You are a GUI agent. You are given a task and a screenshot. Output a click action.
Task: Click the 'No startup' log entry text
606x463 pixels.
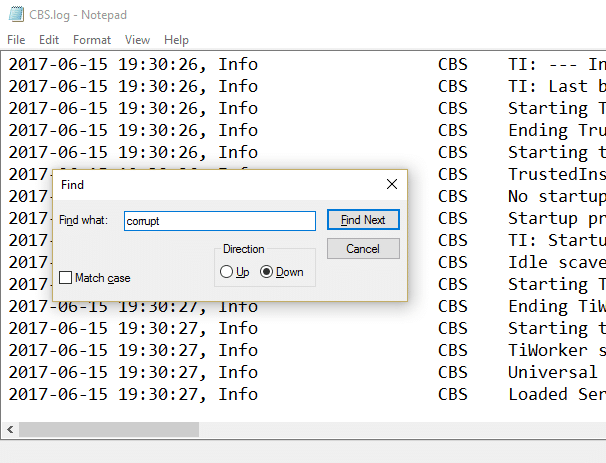coord(557,196)
